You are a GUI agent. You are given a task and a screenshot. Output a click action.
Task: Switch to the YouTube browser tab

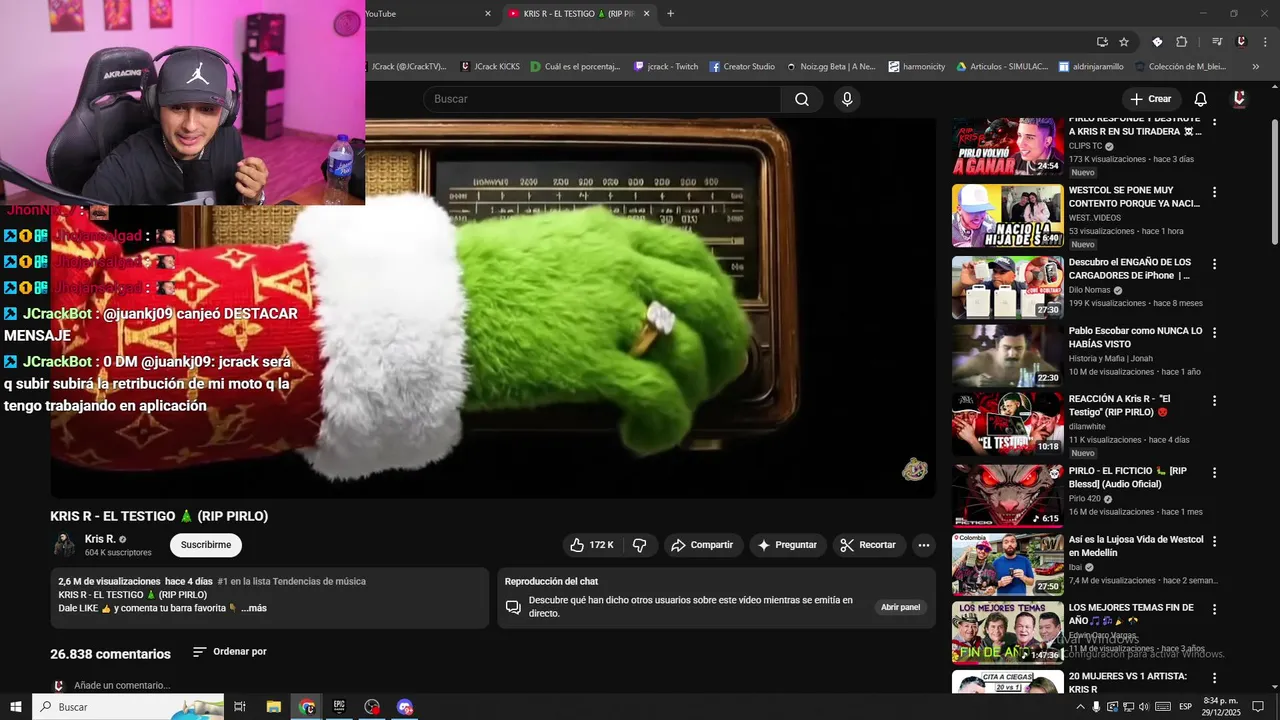tap(430, 14)
